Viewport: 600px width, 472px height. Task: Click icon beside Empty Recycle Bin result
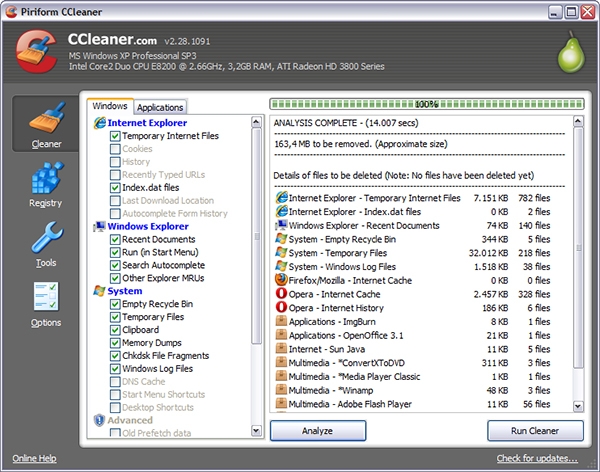click(282, 239)
